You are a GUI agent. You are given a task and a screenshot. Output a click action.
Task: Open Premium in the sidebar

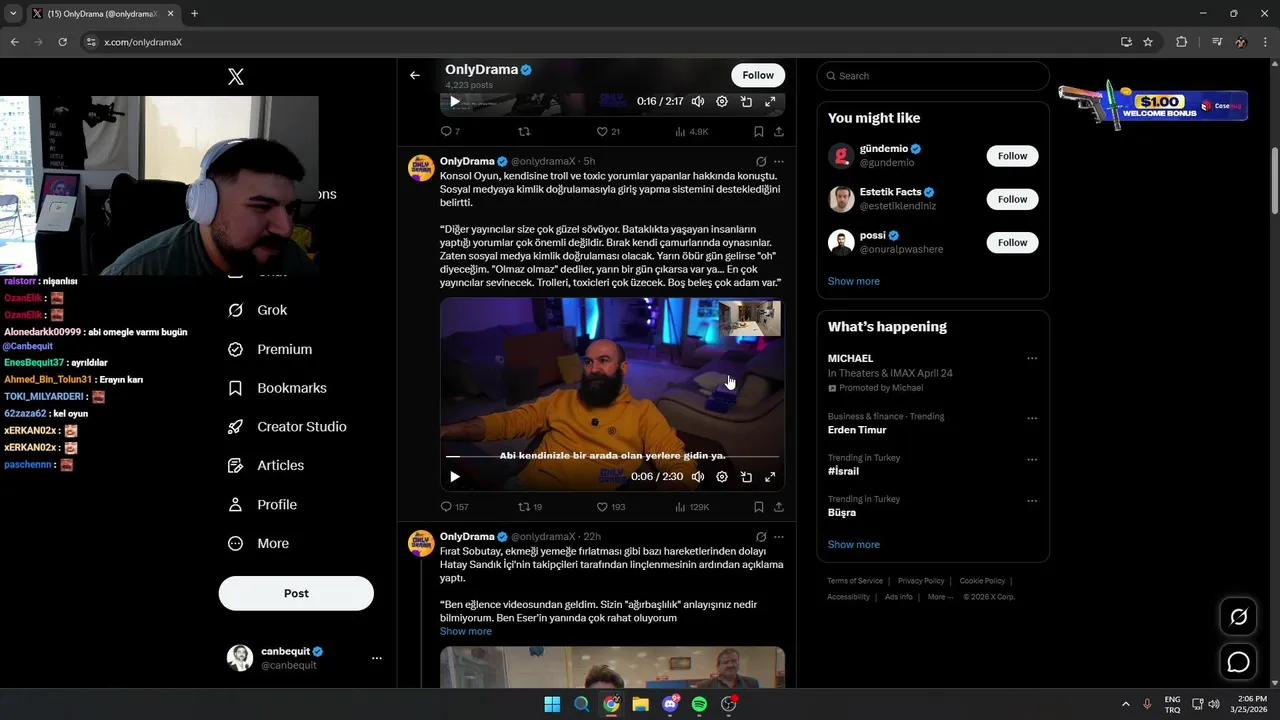270,349
